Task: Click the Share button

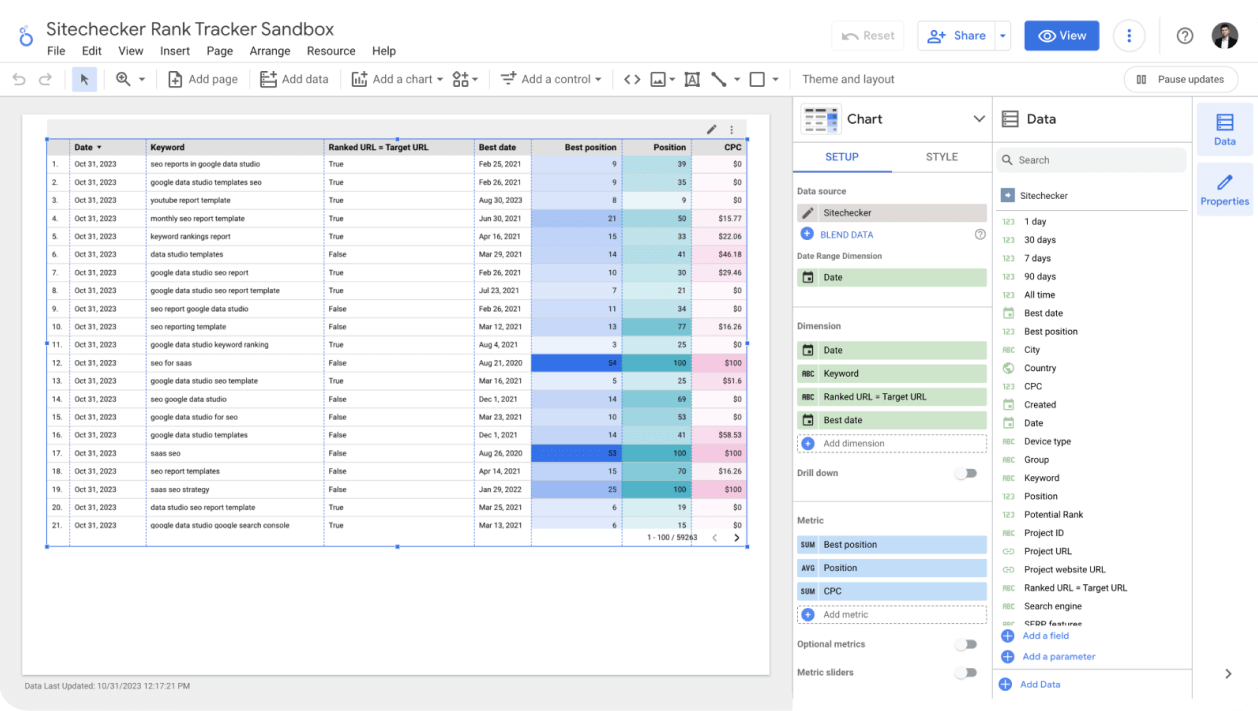Action: point(957,36)
